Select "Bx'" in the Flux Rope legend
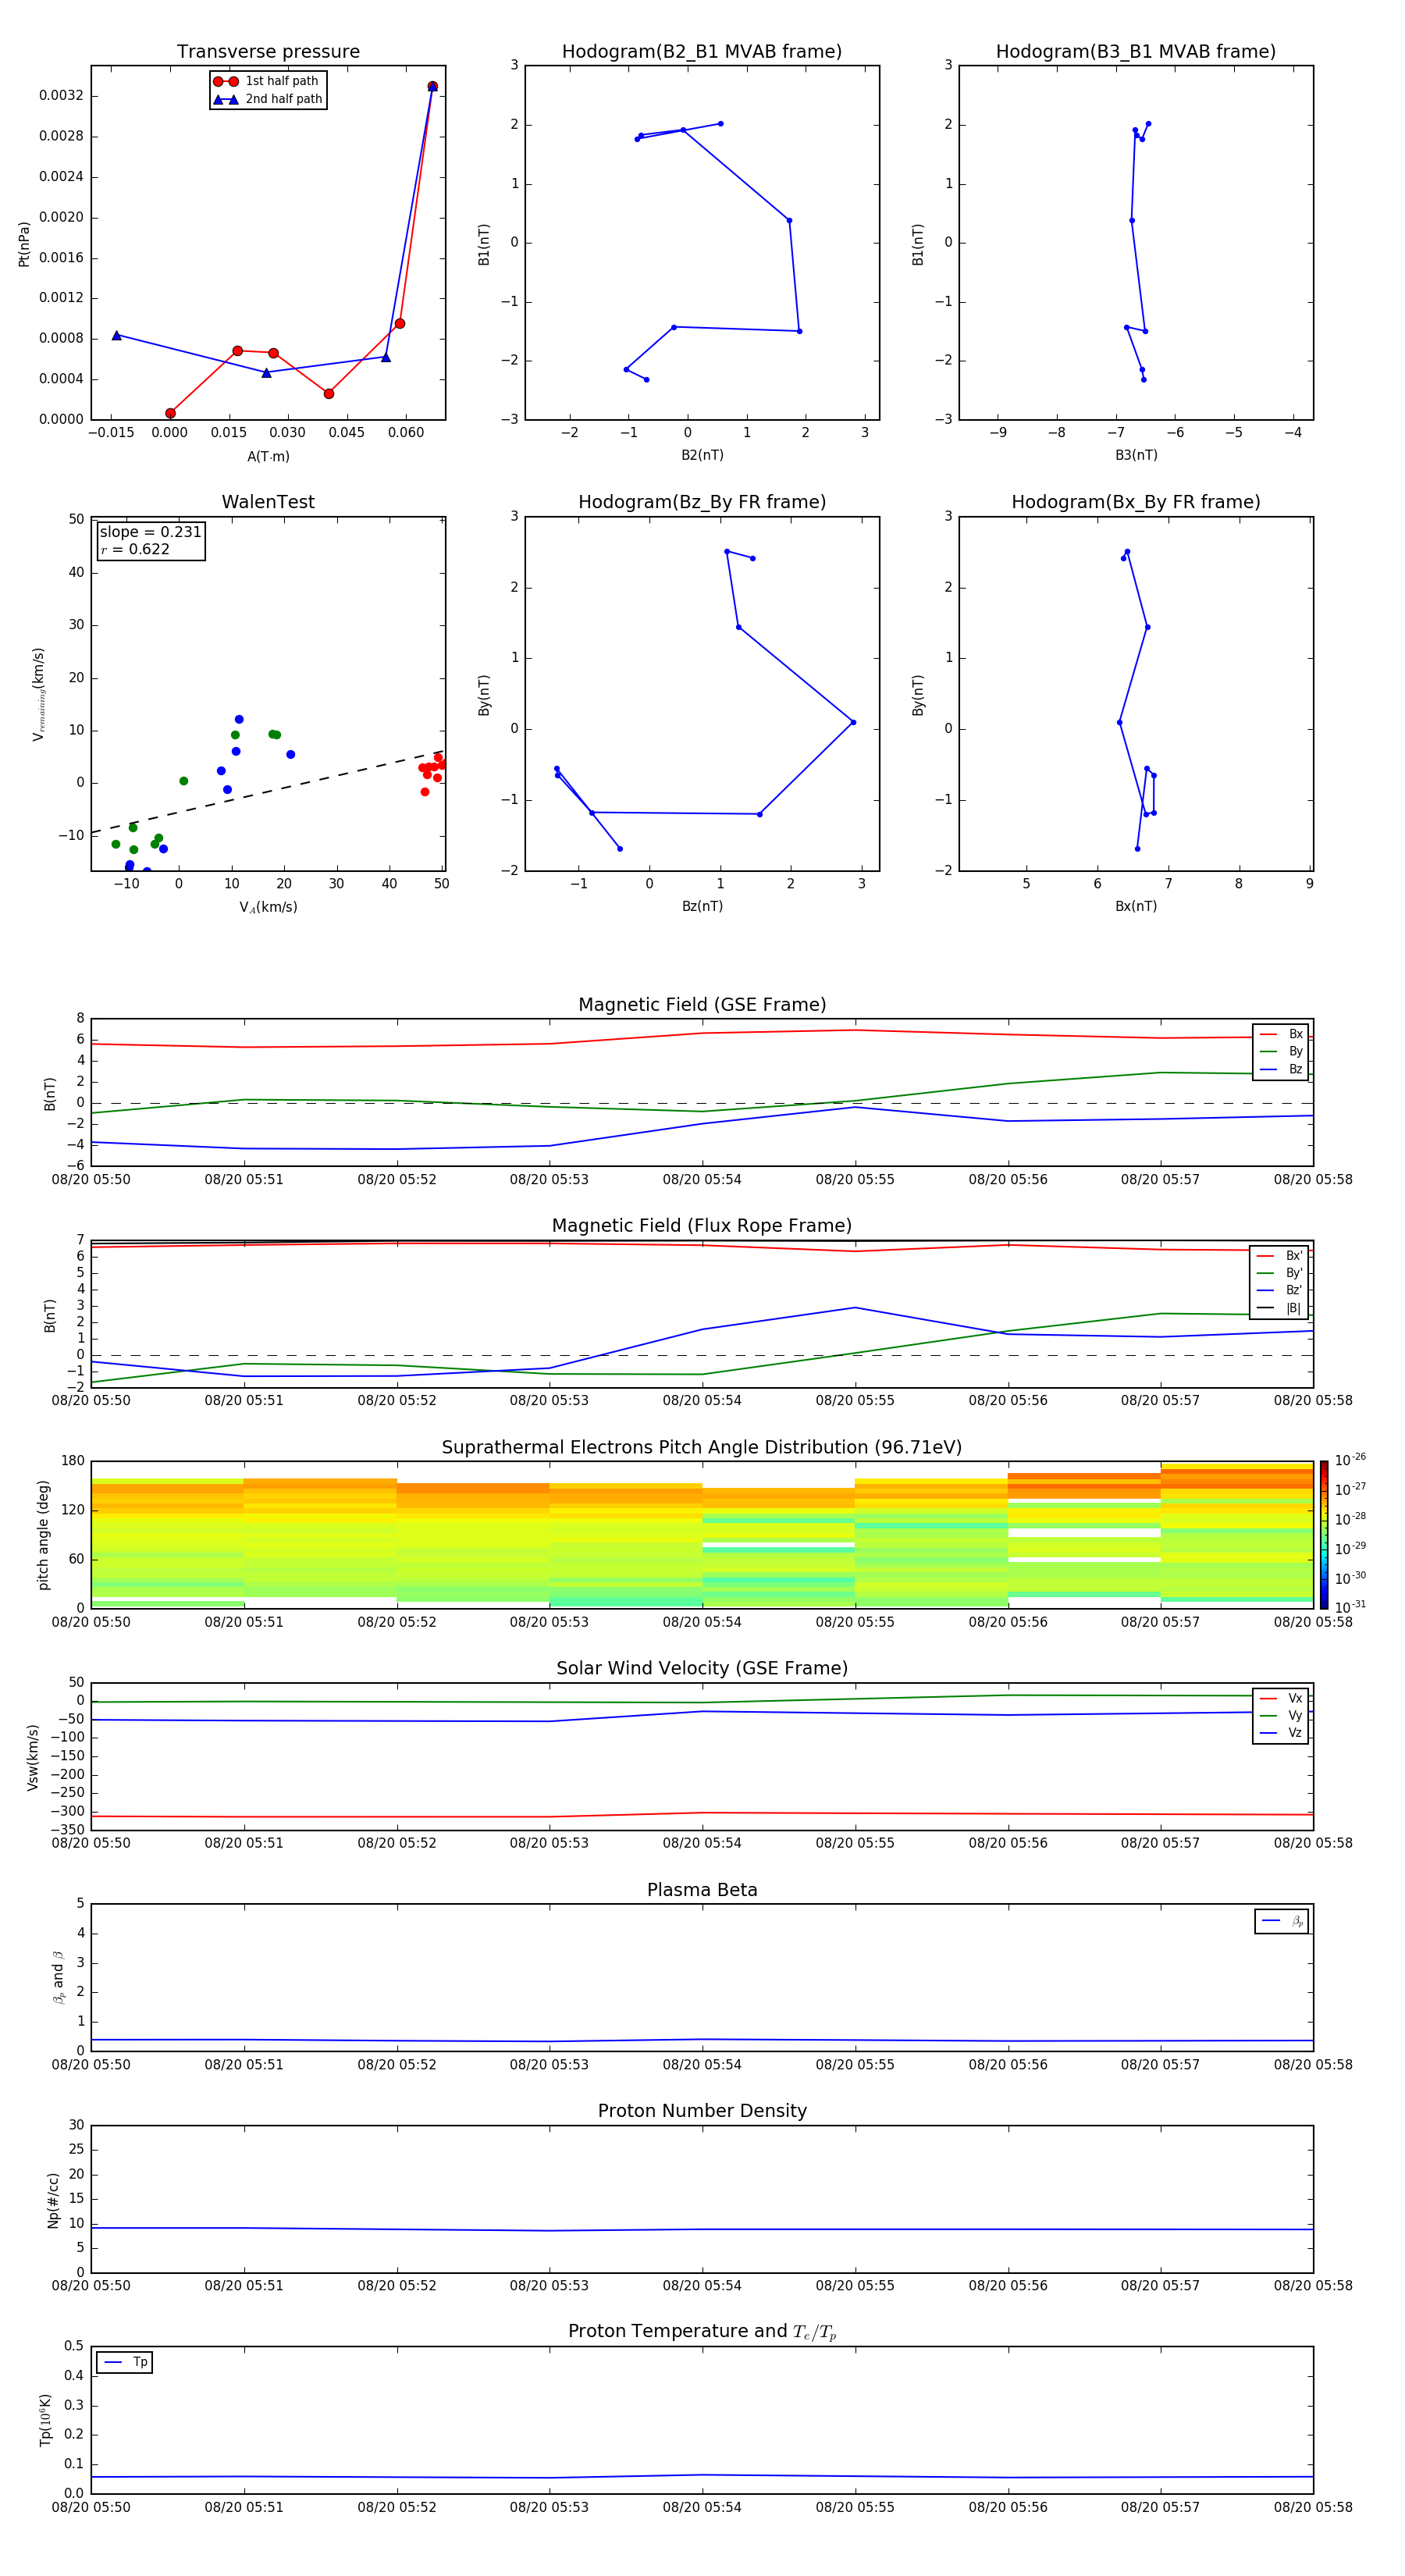Image resolution: width=1405 pixels, height=2576 pixels. 1280,1256
